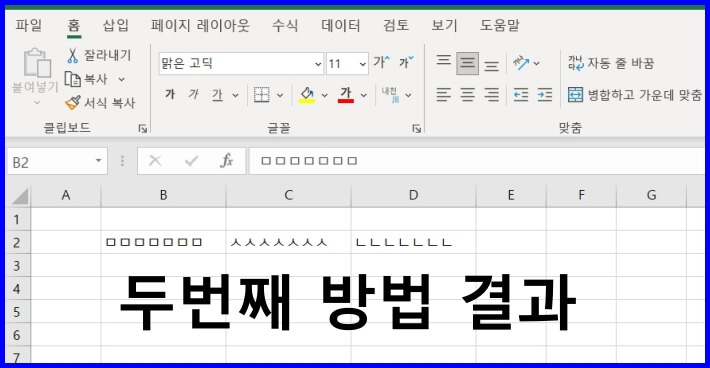Image resolution: width=710 pixels, height=368 pixels.
Task: Toggle underline 가 formatting
Action: pos(218,95)
